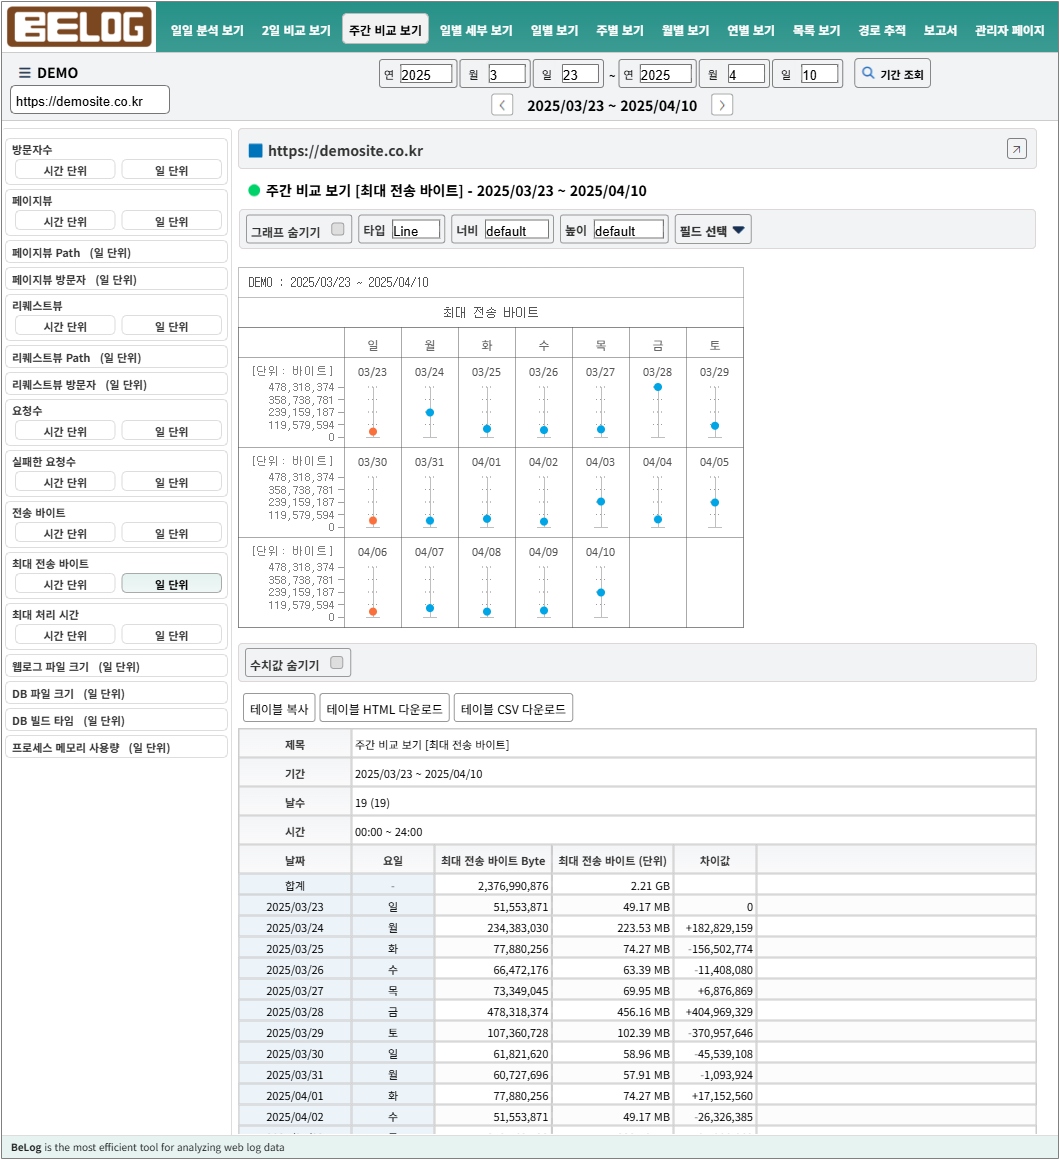Open the 주별 보기 tab
The width and height of the screenshot is (1060, 1160).
[620, 30]
